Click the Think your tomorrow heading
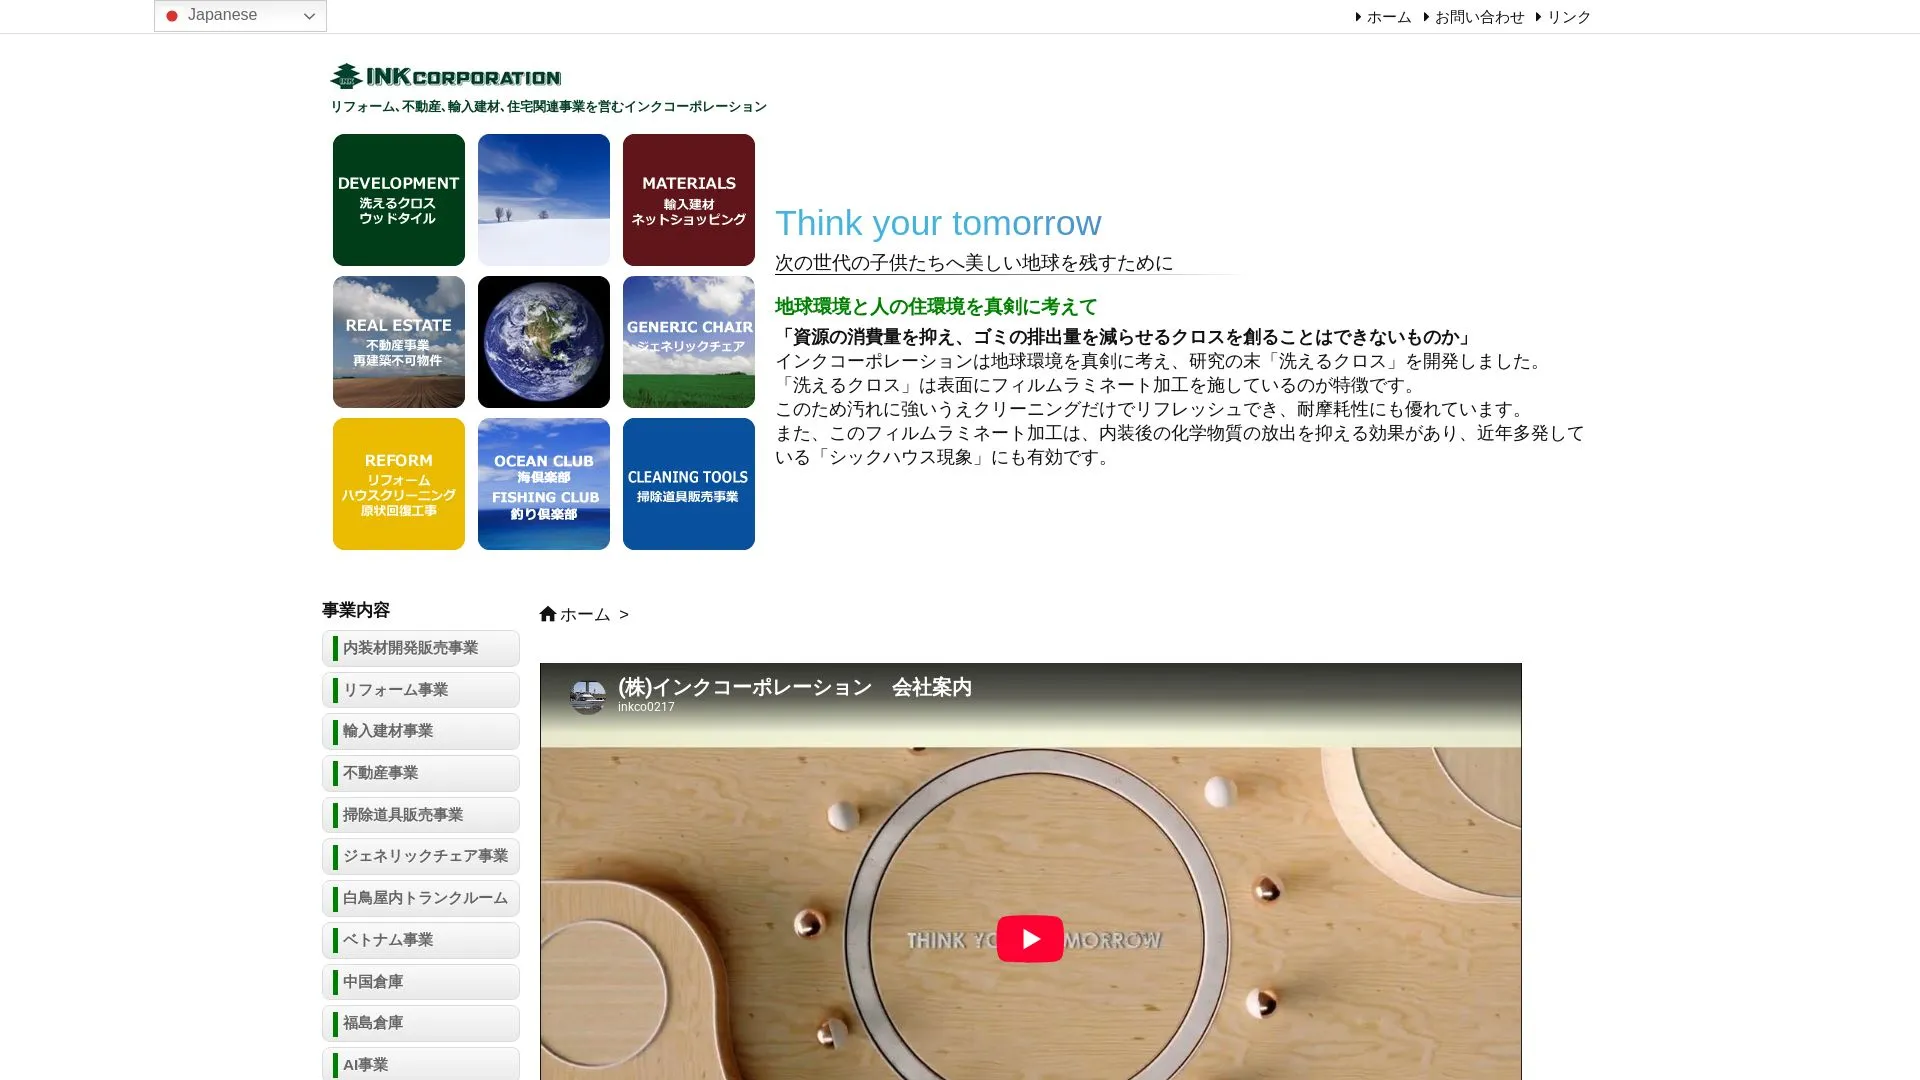This screenshot has width=1920, height=1080. pyautogui.click(x=938, y=223)
